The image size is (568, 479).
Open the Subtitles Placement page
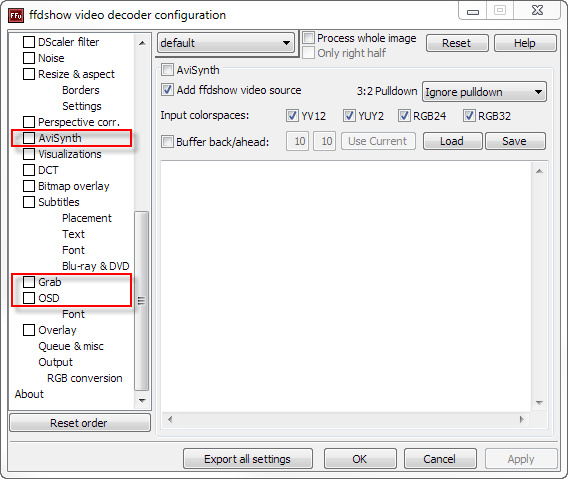point(87,218)
